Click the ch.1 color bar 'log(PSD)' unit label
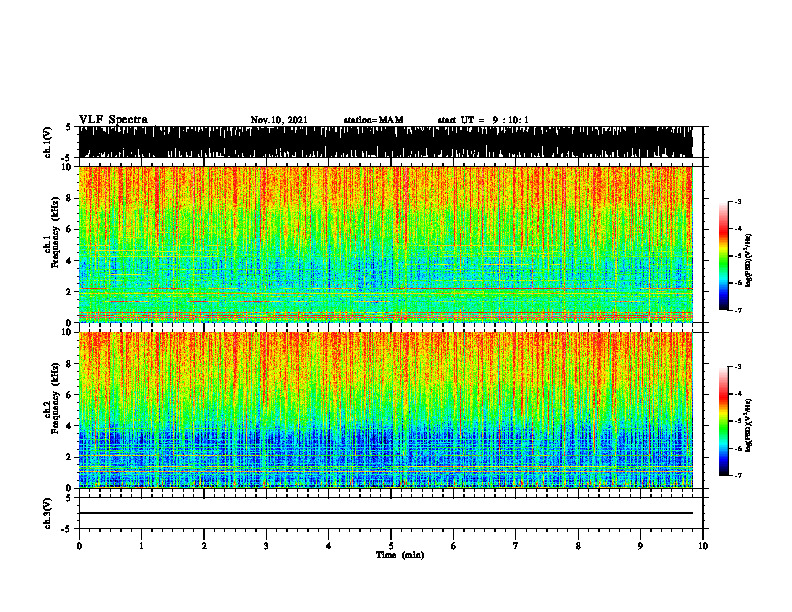Viewport: 792px width, 612px height. (749, 260)
